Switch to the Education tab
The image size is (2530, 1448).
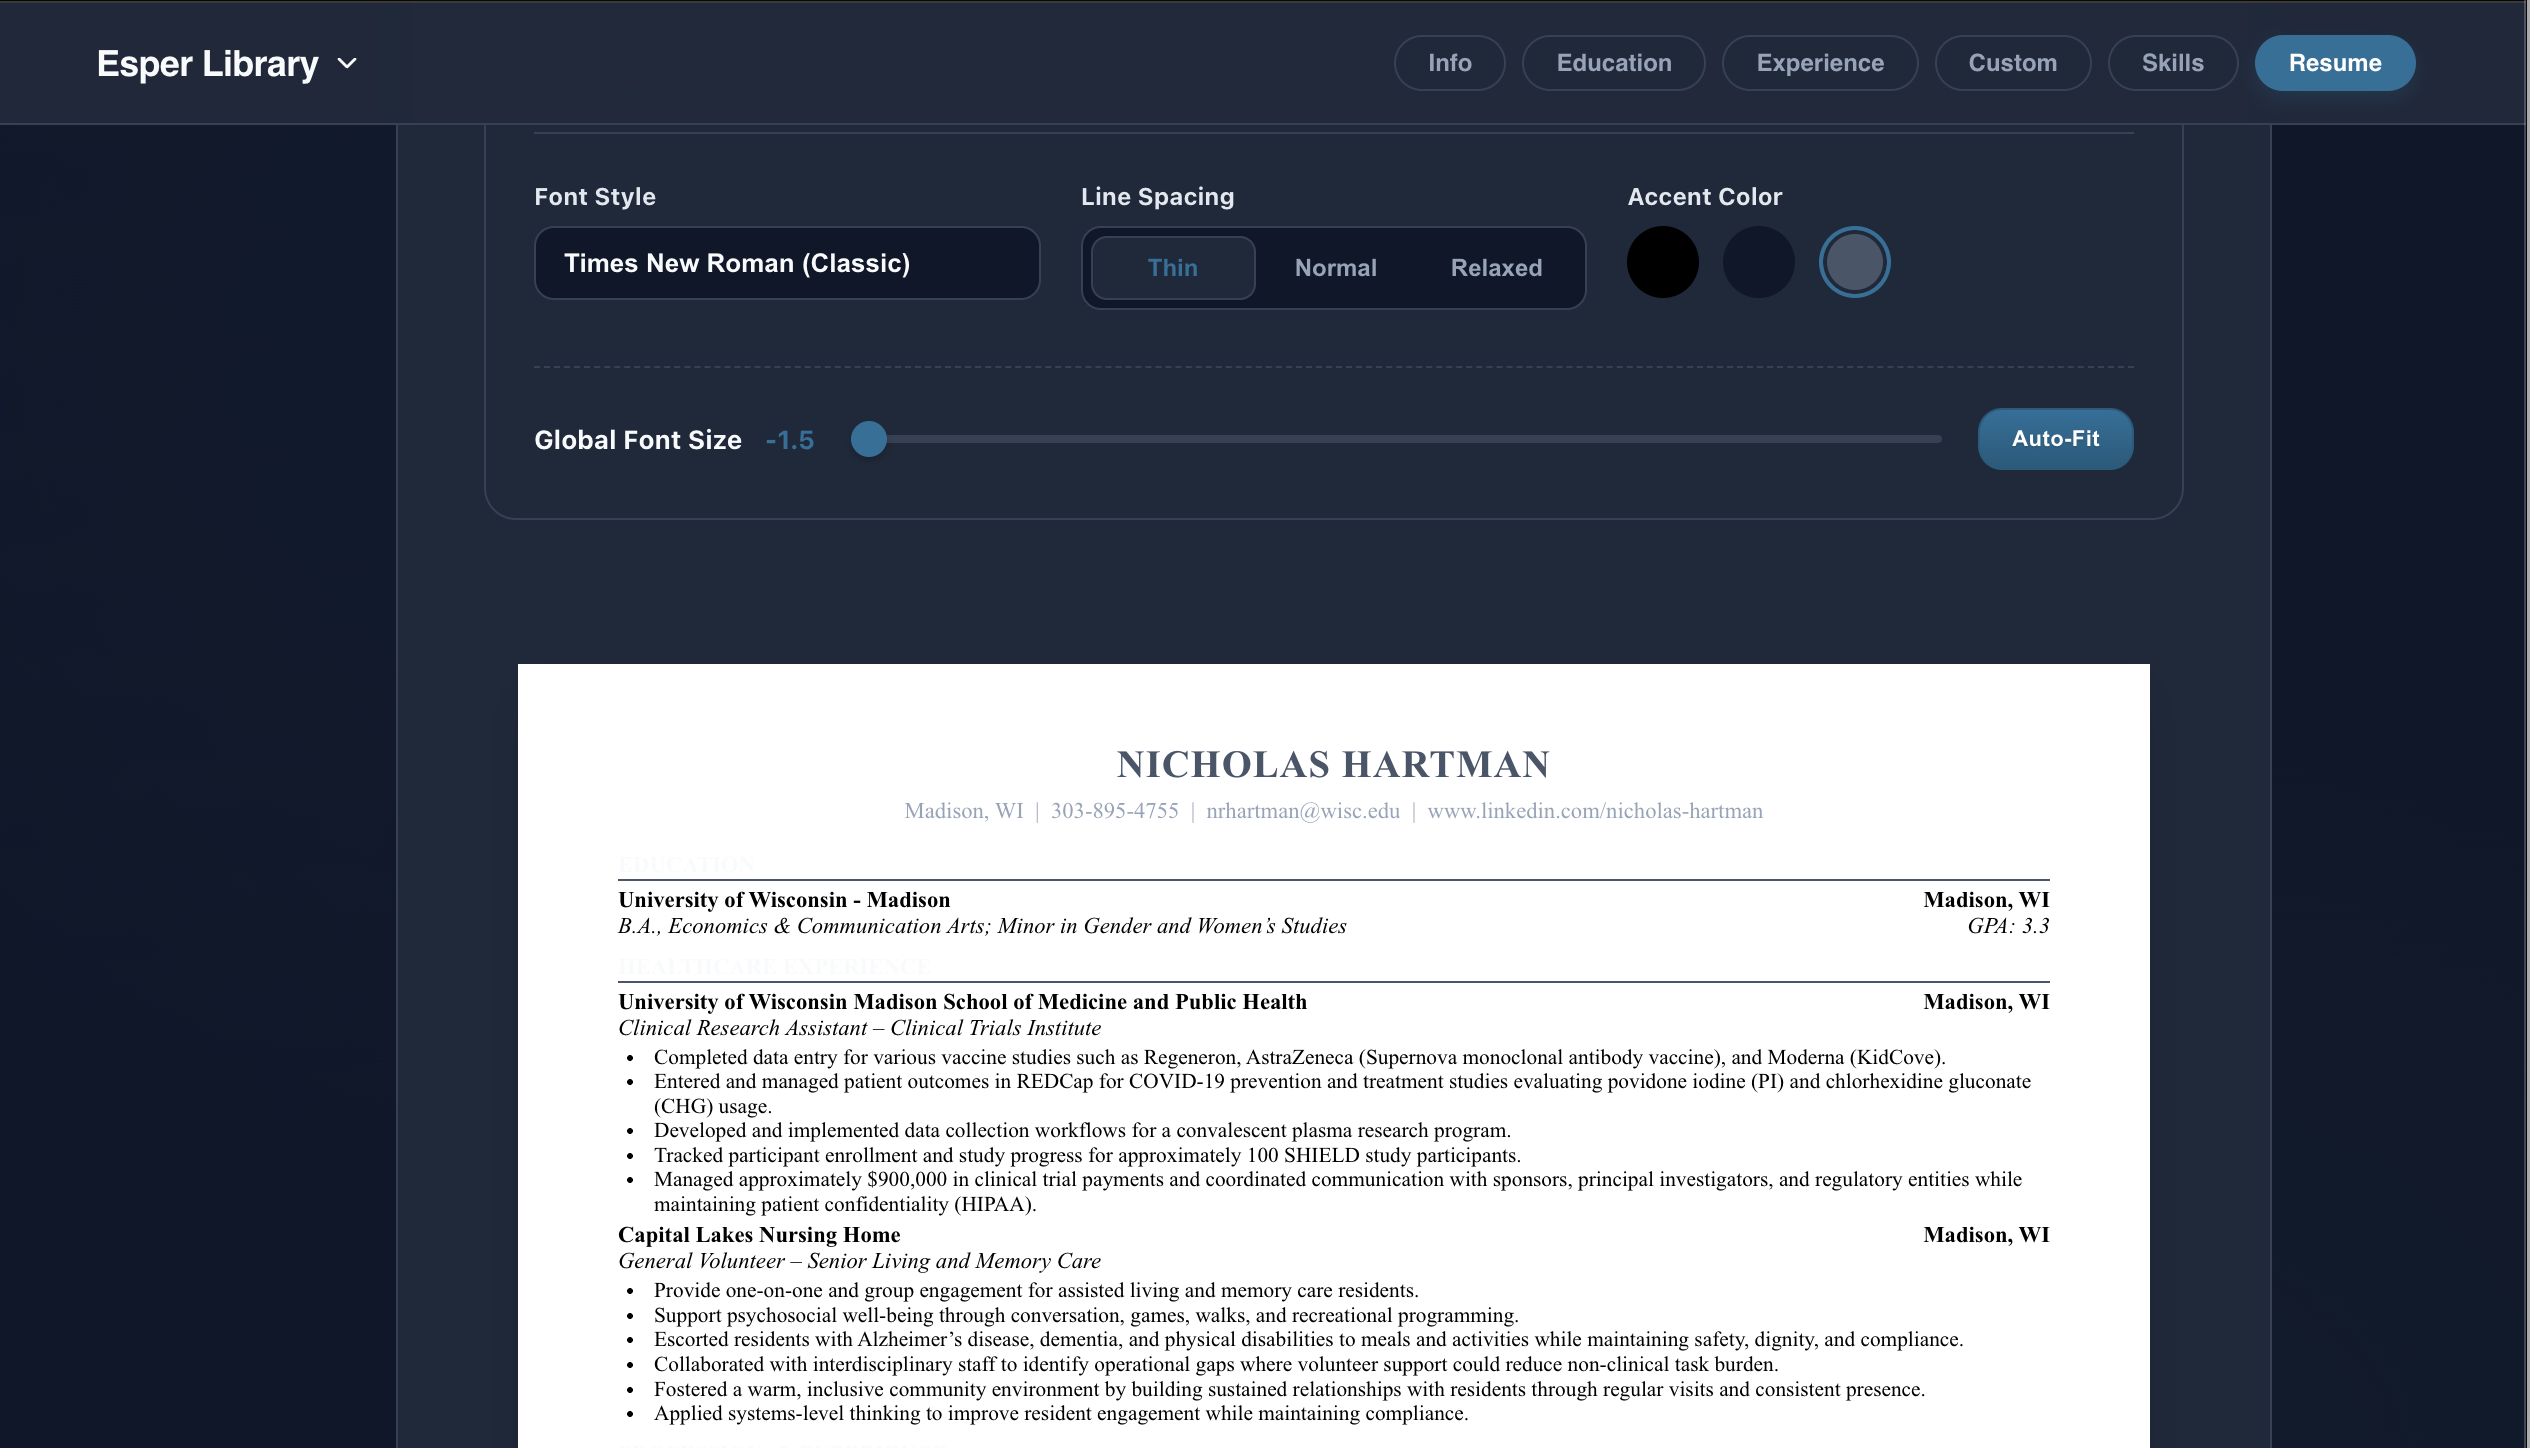pos(1612,62)
